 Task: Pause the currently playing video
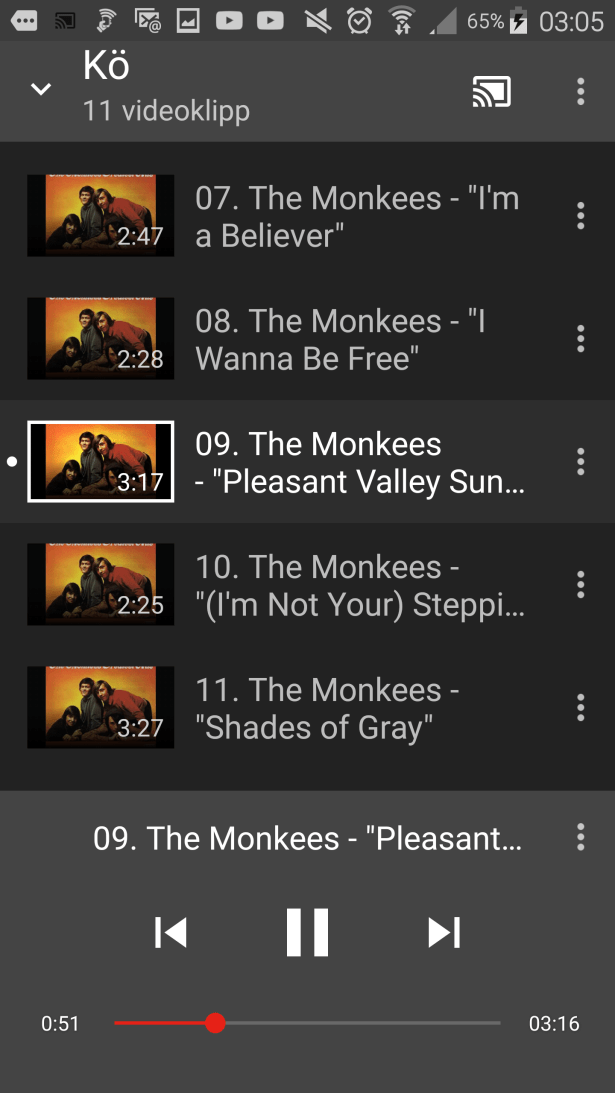[x=307, y=932]
